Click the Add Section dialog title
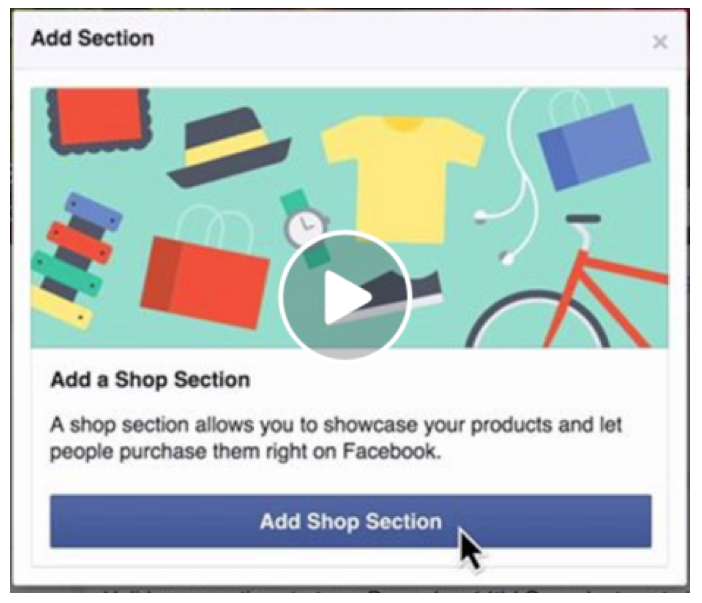 pos(93,38)
